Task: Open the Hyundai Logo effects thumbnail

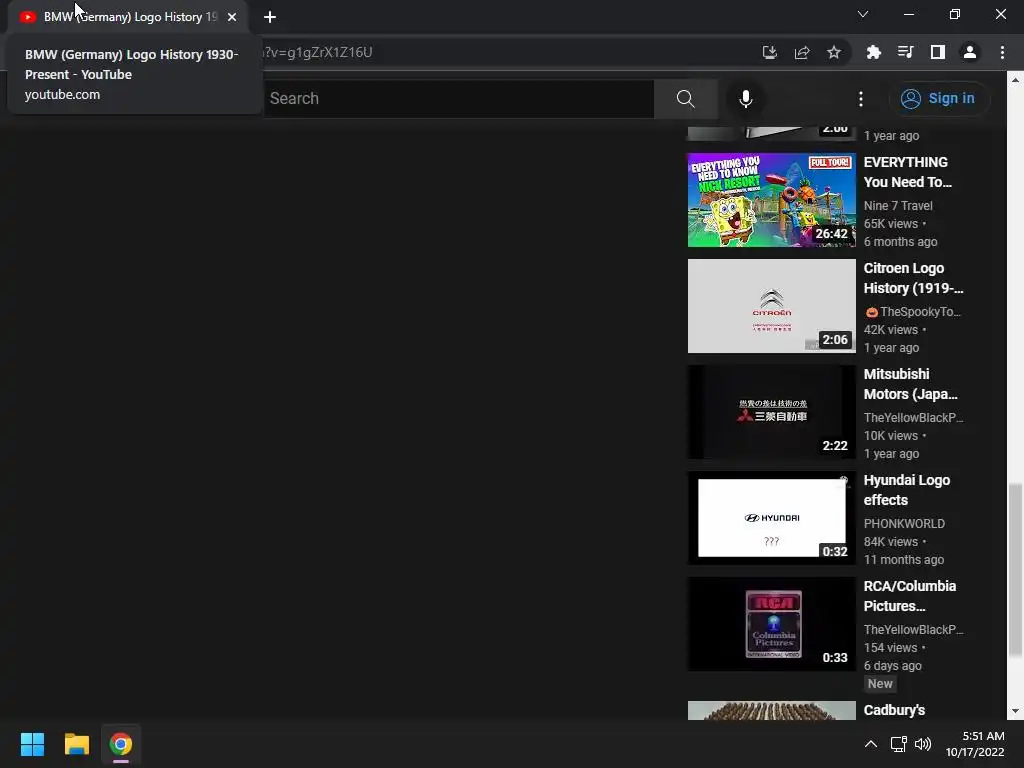Action: pos(771,518)
